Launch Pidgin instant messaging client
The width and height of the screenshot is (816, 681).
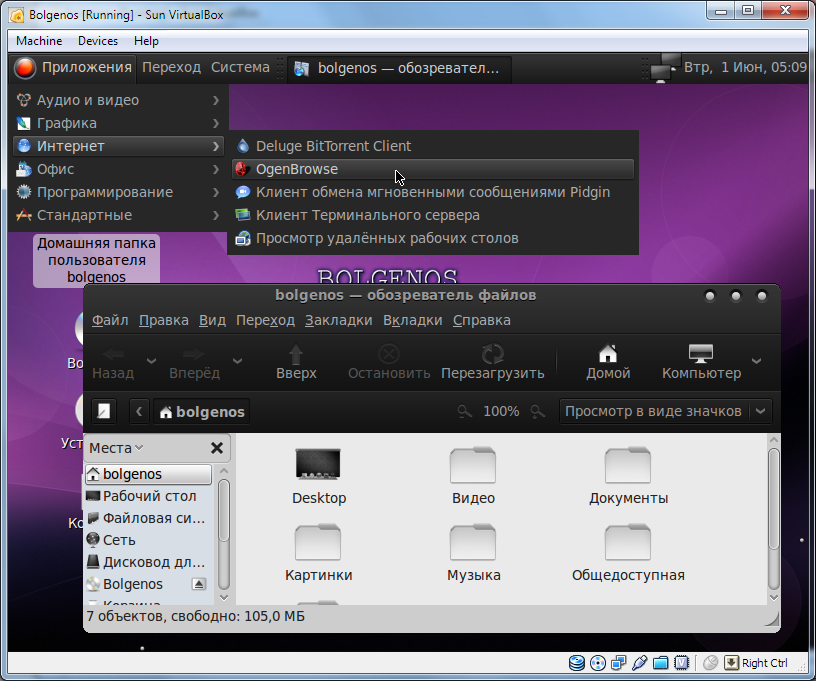tap(433, 192)
